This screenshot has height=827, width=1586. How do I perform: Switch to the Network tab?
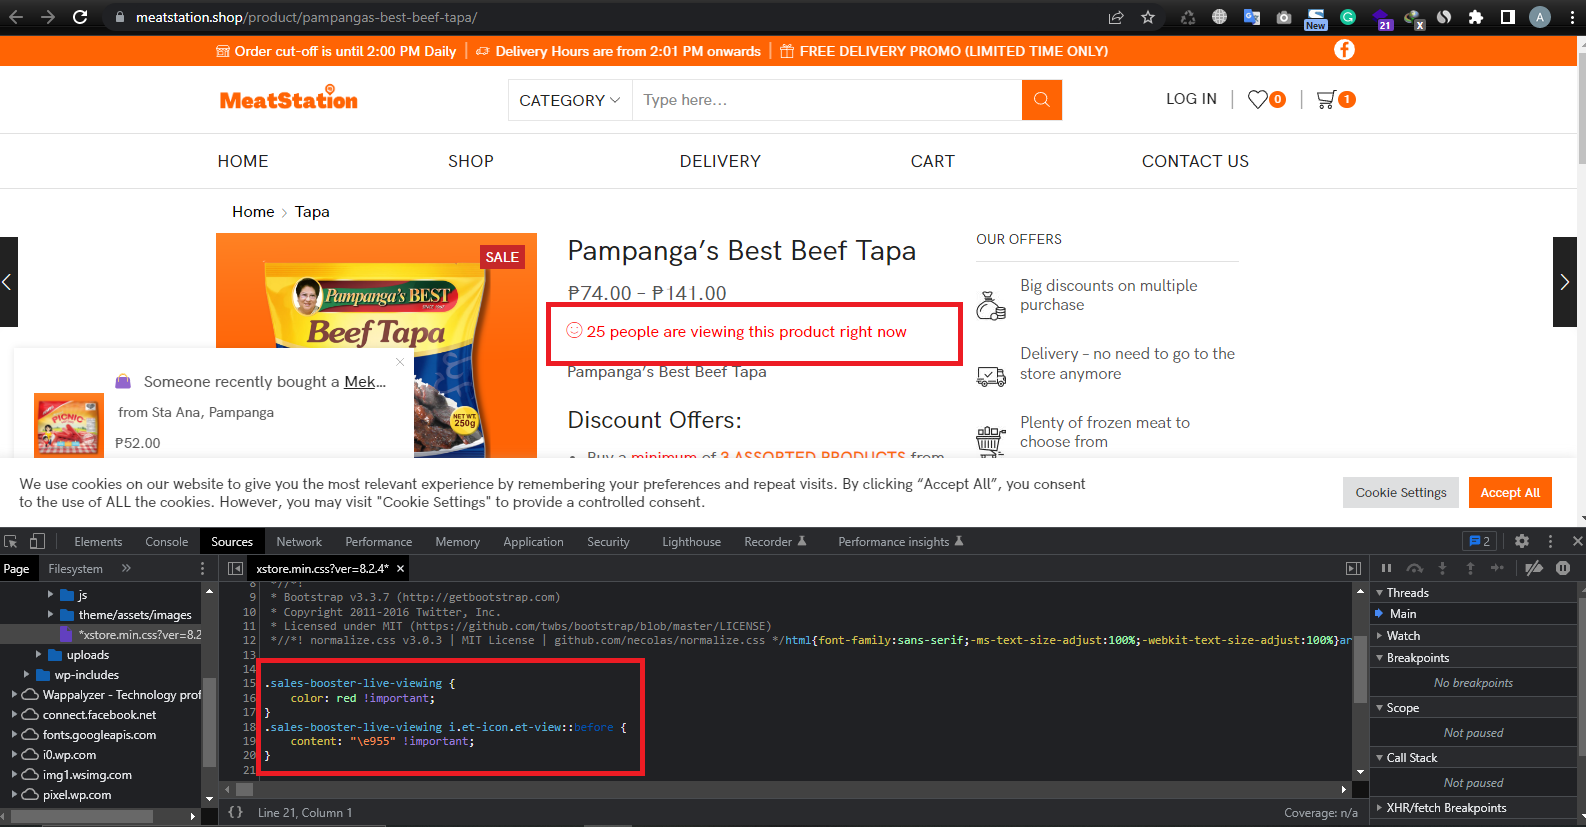pyautogui.click(x=299, y=541)
